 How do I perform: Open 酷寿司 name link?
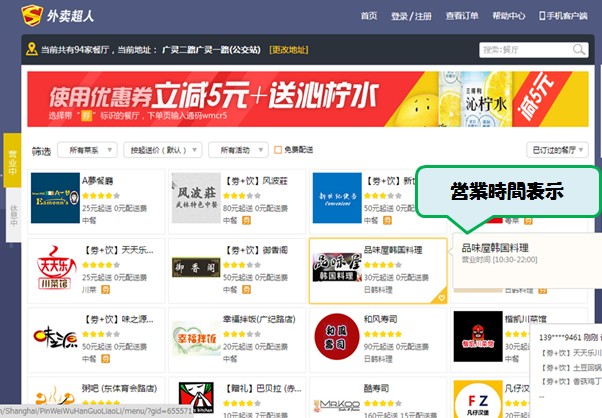click(x=376, y=388)
